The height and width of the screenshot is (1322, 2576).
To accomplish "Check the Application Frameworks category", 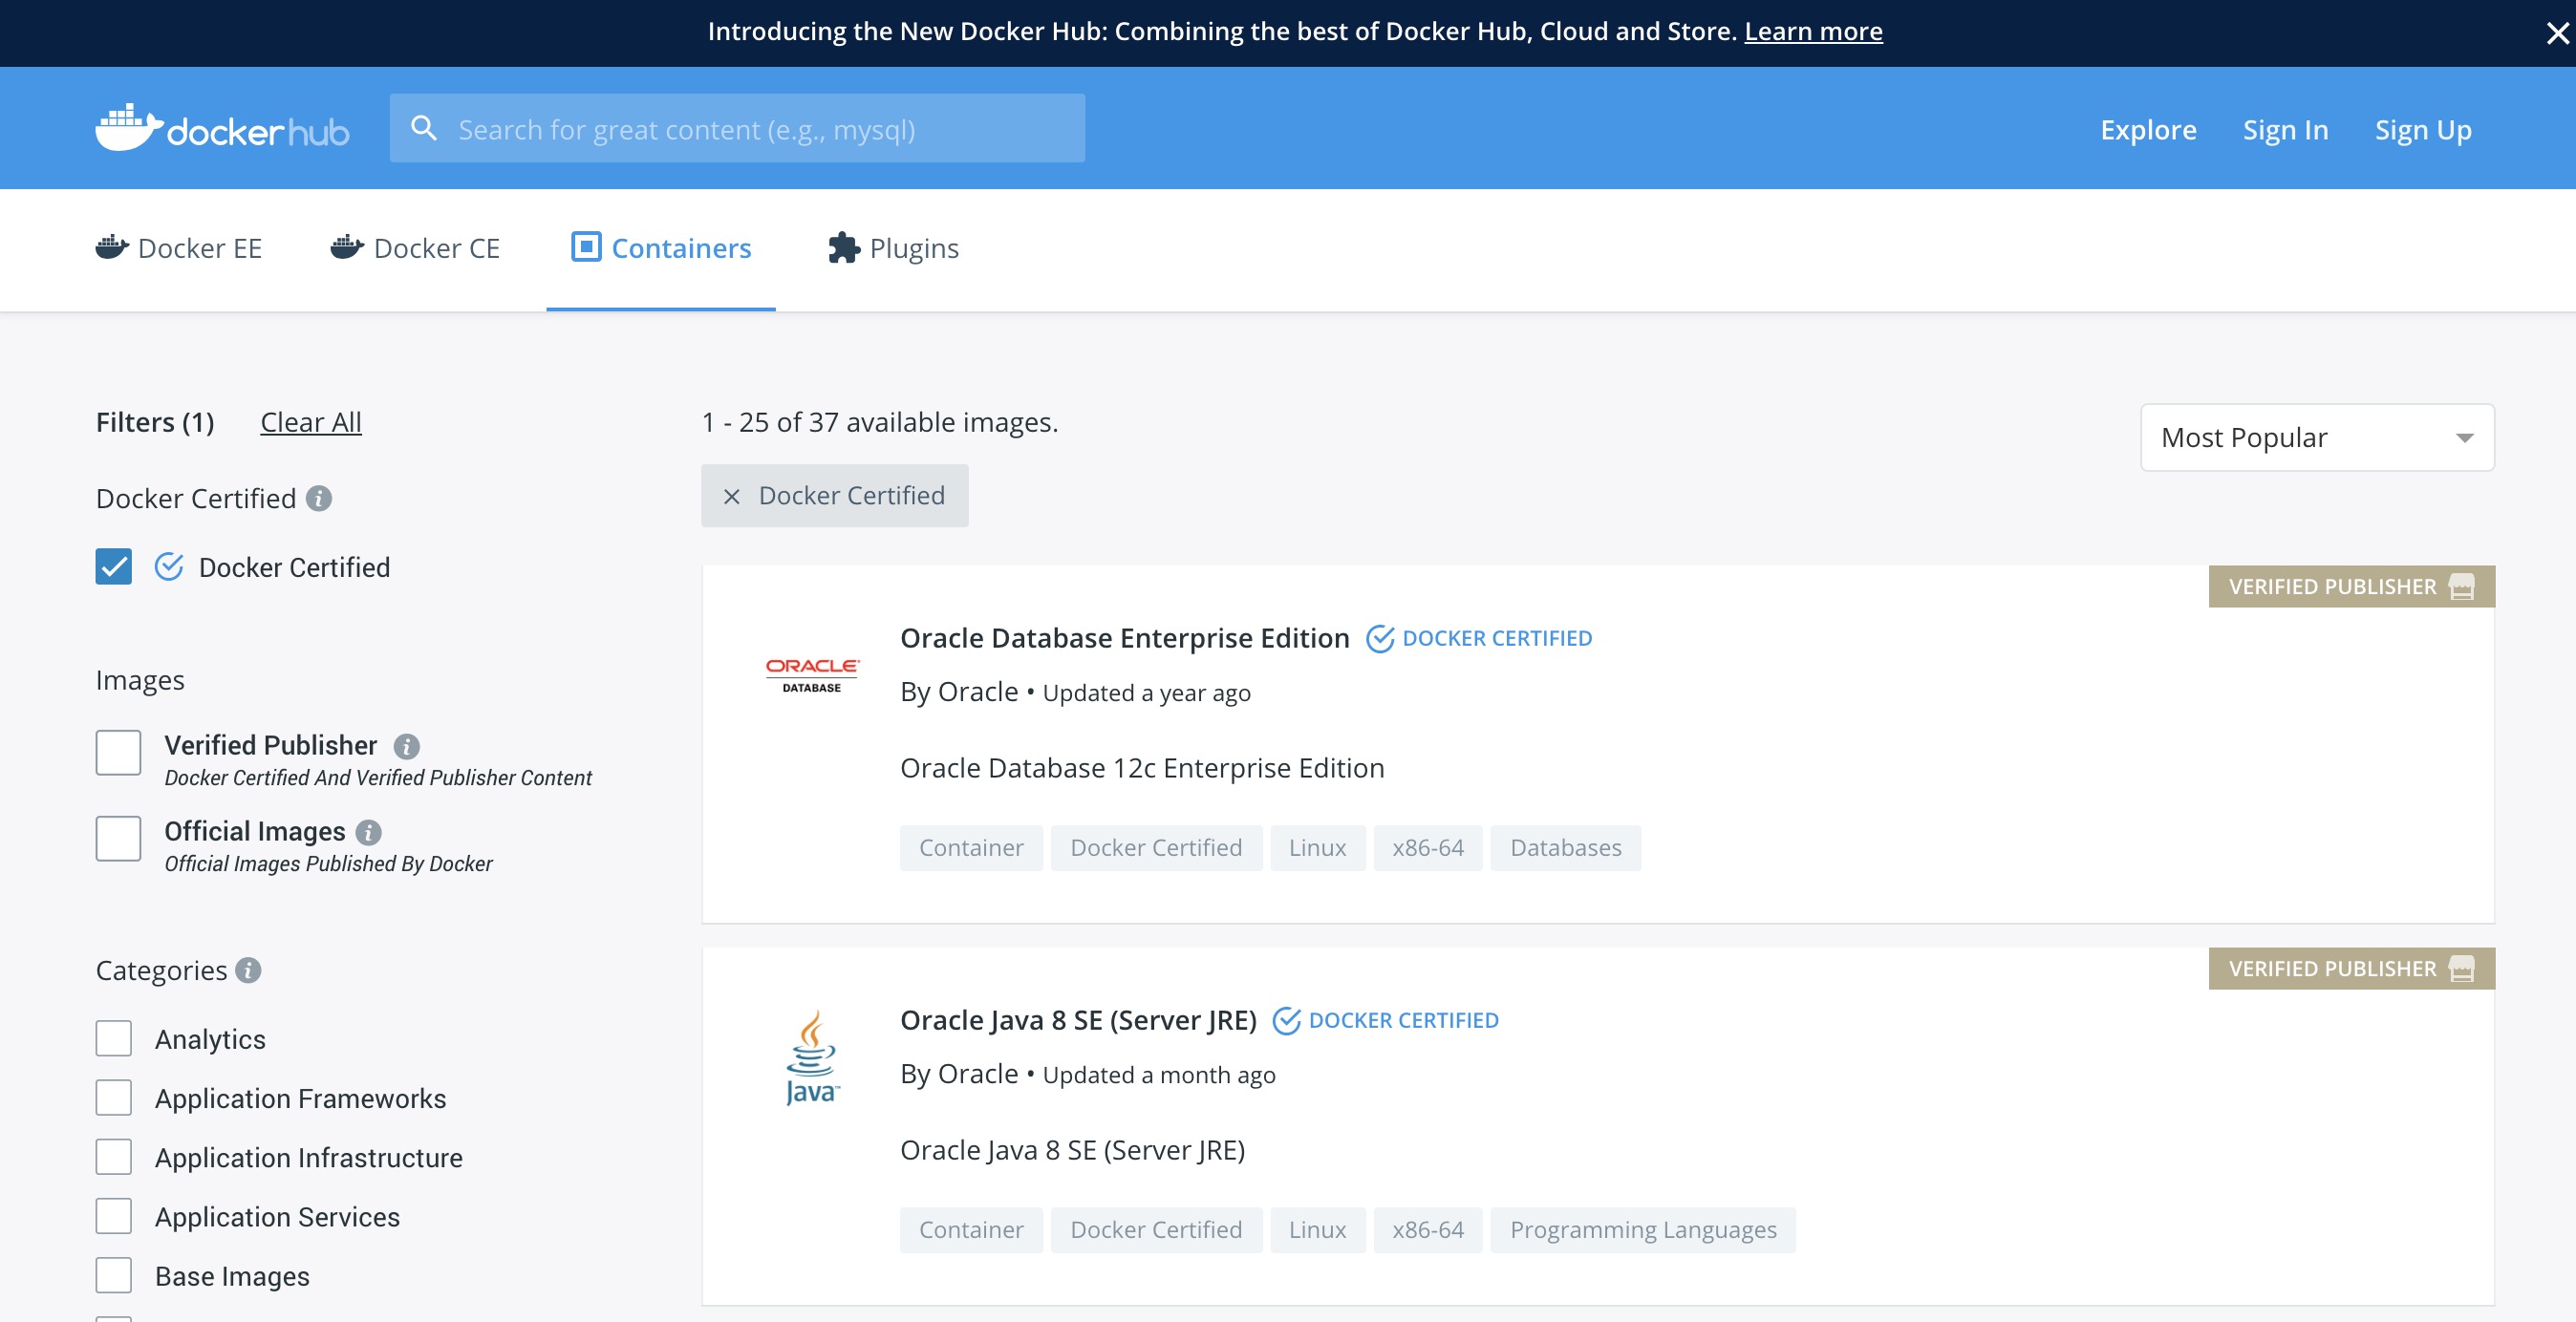I will (114, 1098).
